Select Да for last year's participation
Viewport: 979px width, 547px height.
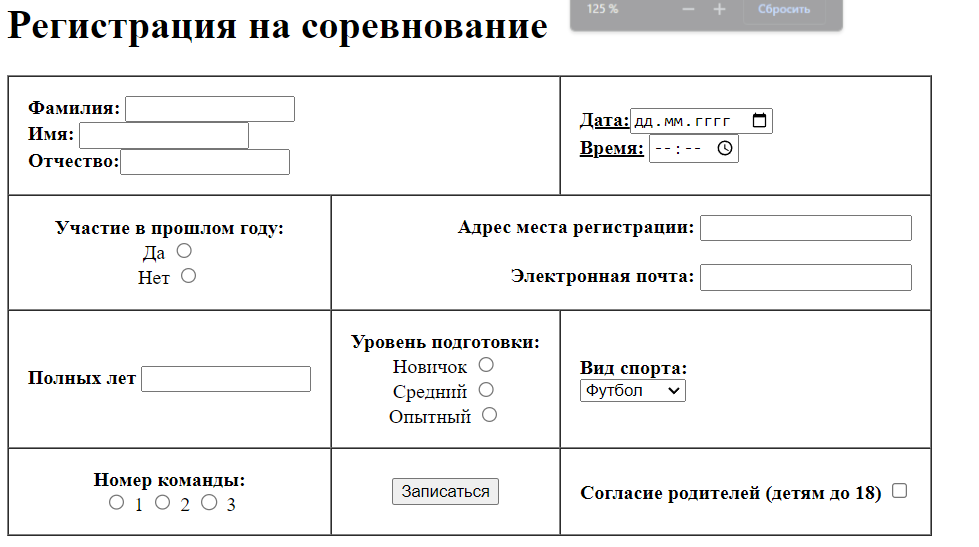(184, 251)
